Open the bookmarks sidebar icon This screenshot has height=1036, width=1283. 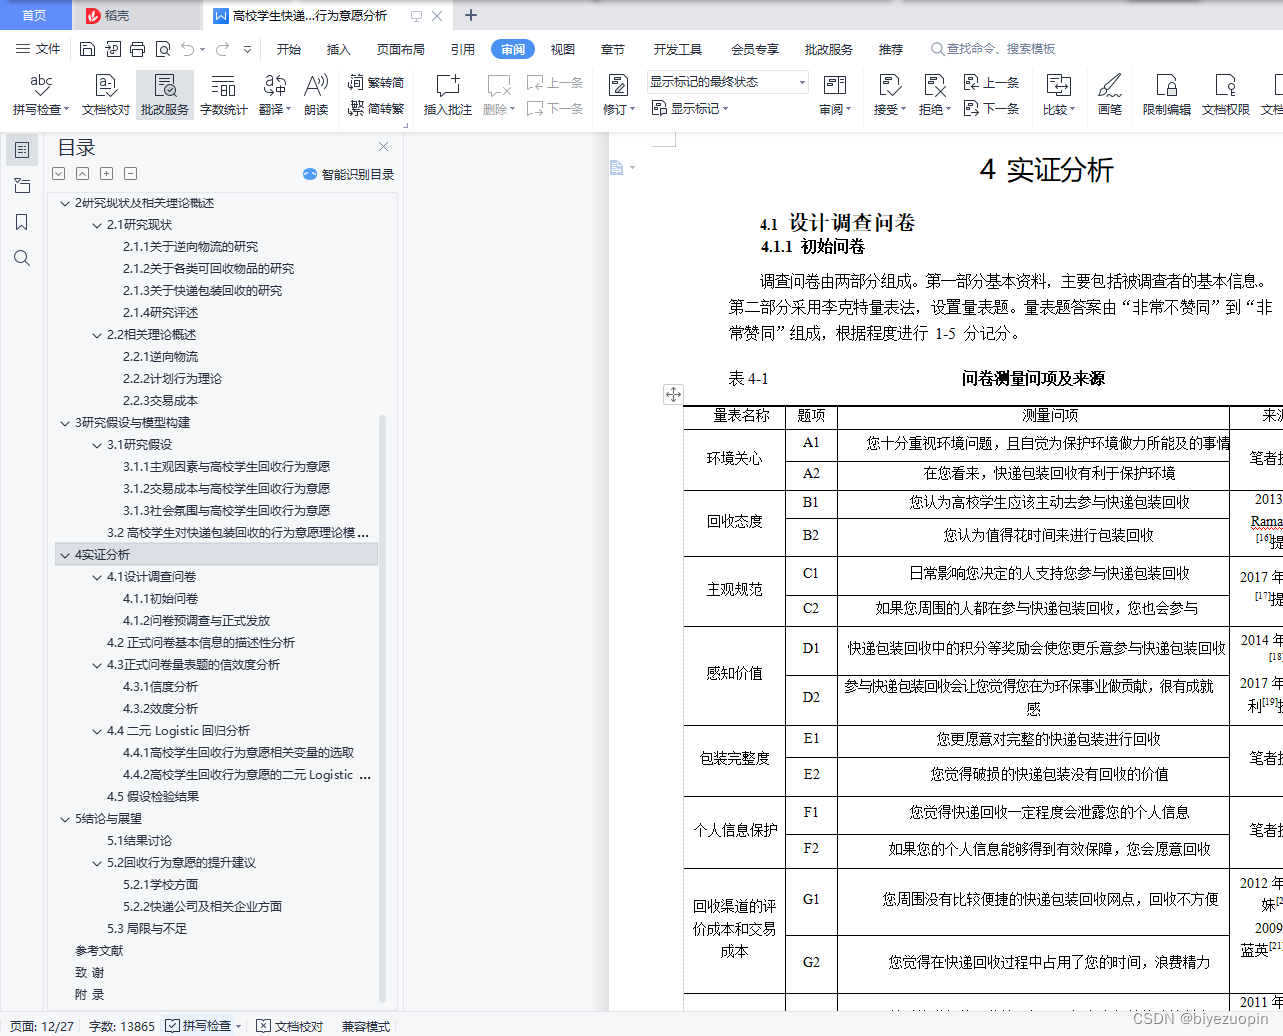point(22,222)
